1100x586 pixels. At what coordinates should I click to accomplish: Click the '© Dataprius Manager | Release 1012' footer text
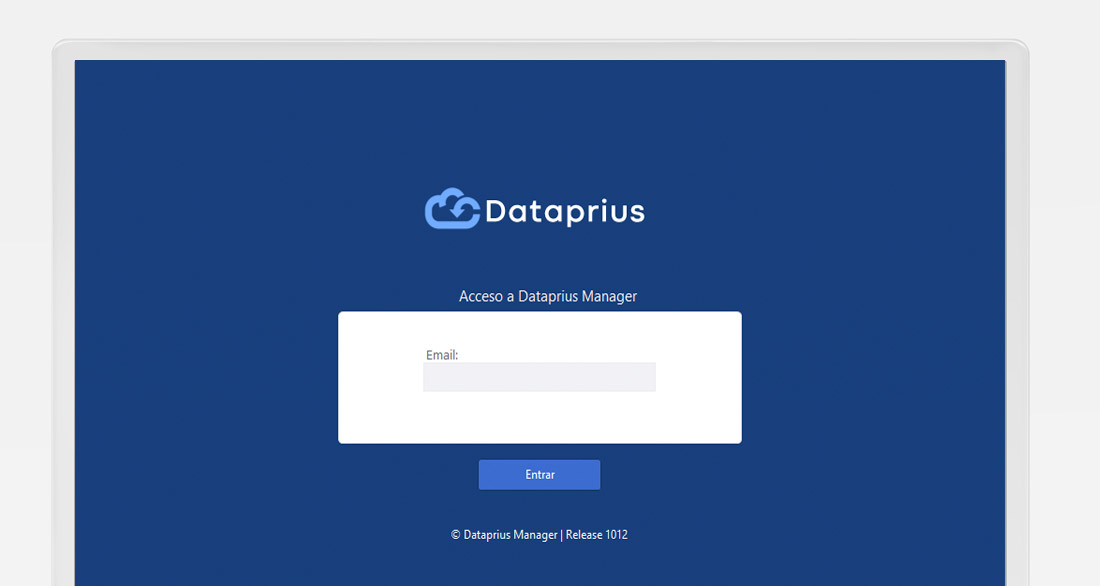pyautogui.click(x=539, y=535)
